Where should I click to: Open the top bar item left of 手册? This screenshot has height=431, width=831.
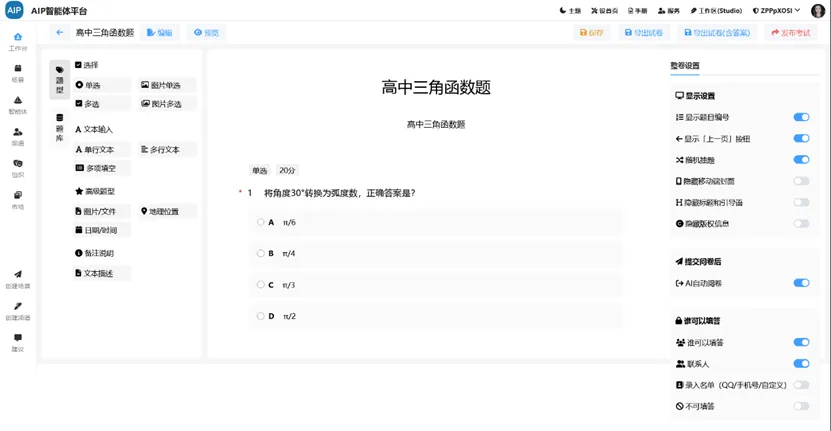point(605,11)
